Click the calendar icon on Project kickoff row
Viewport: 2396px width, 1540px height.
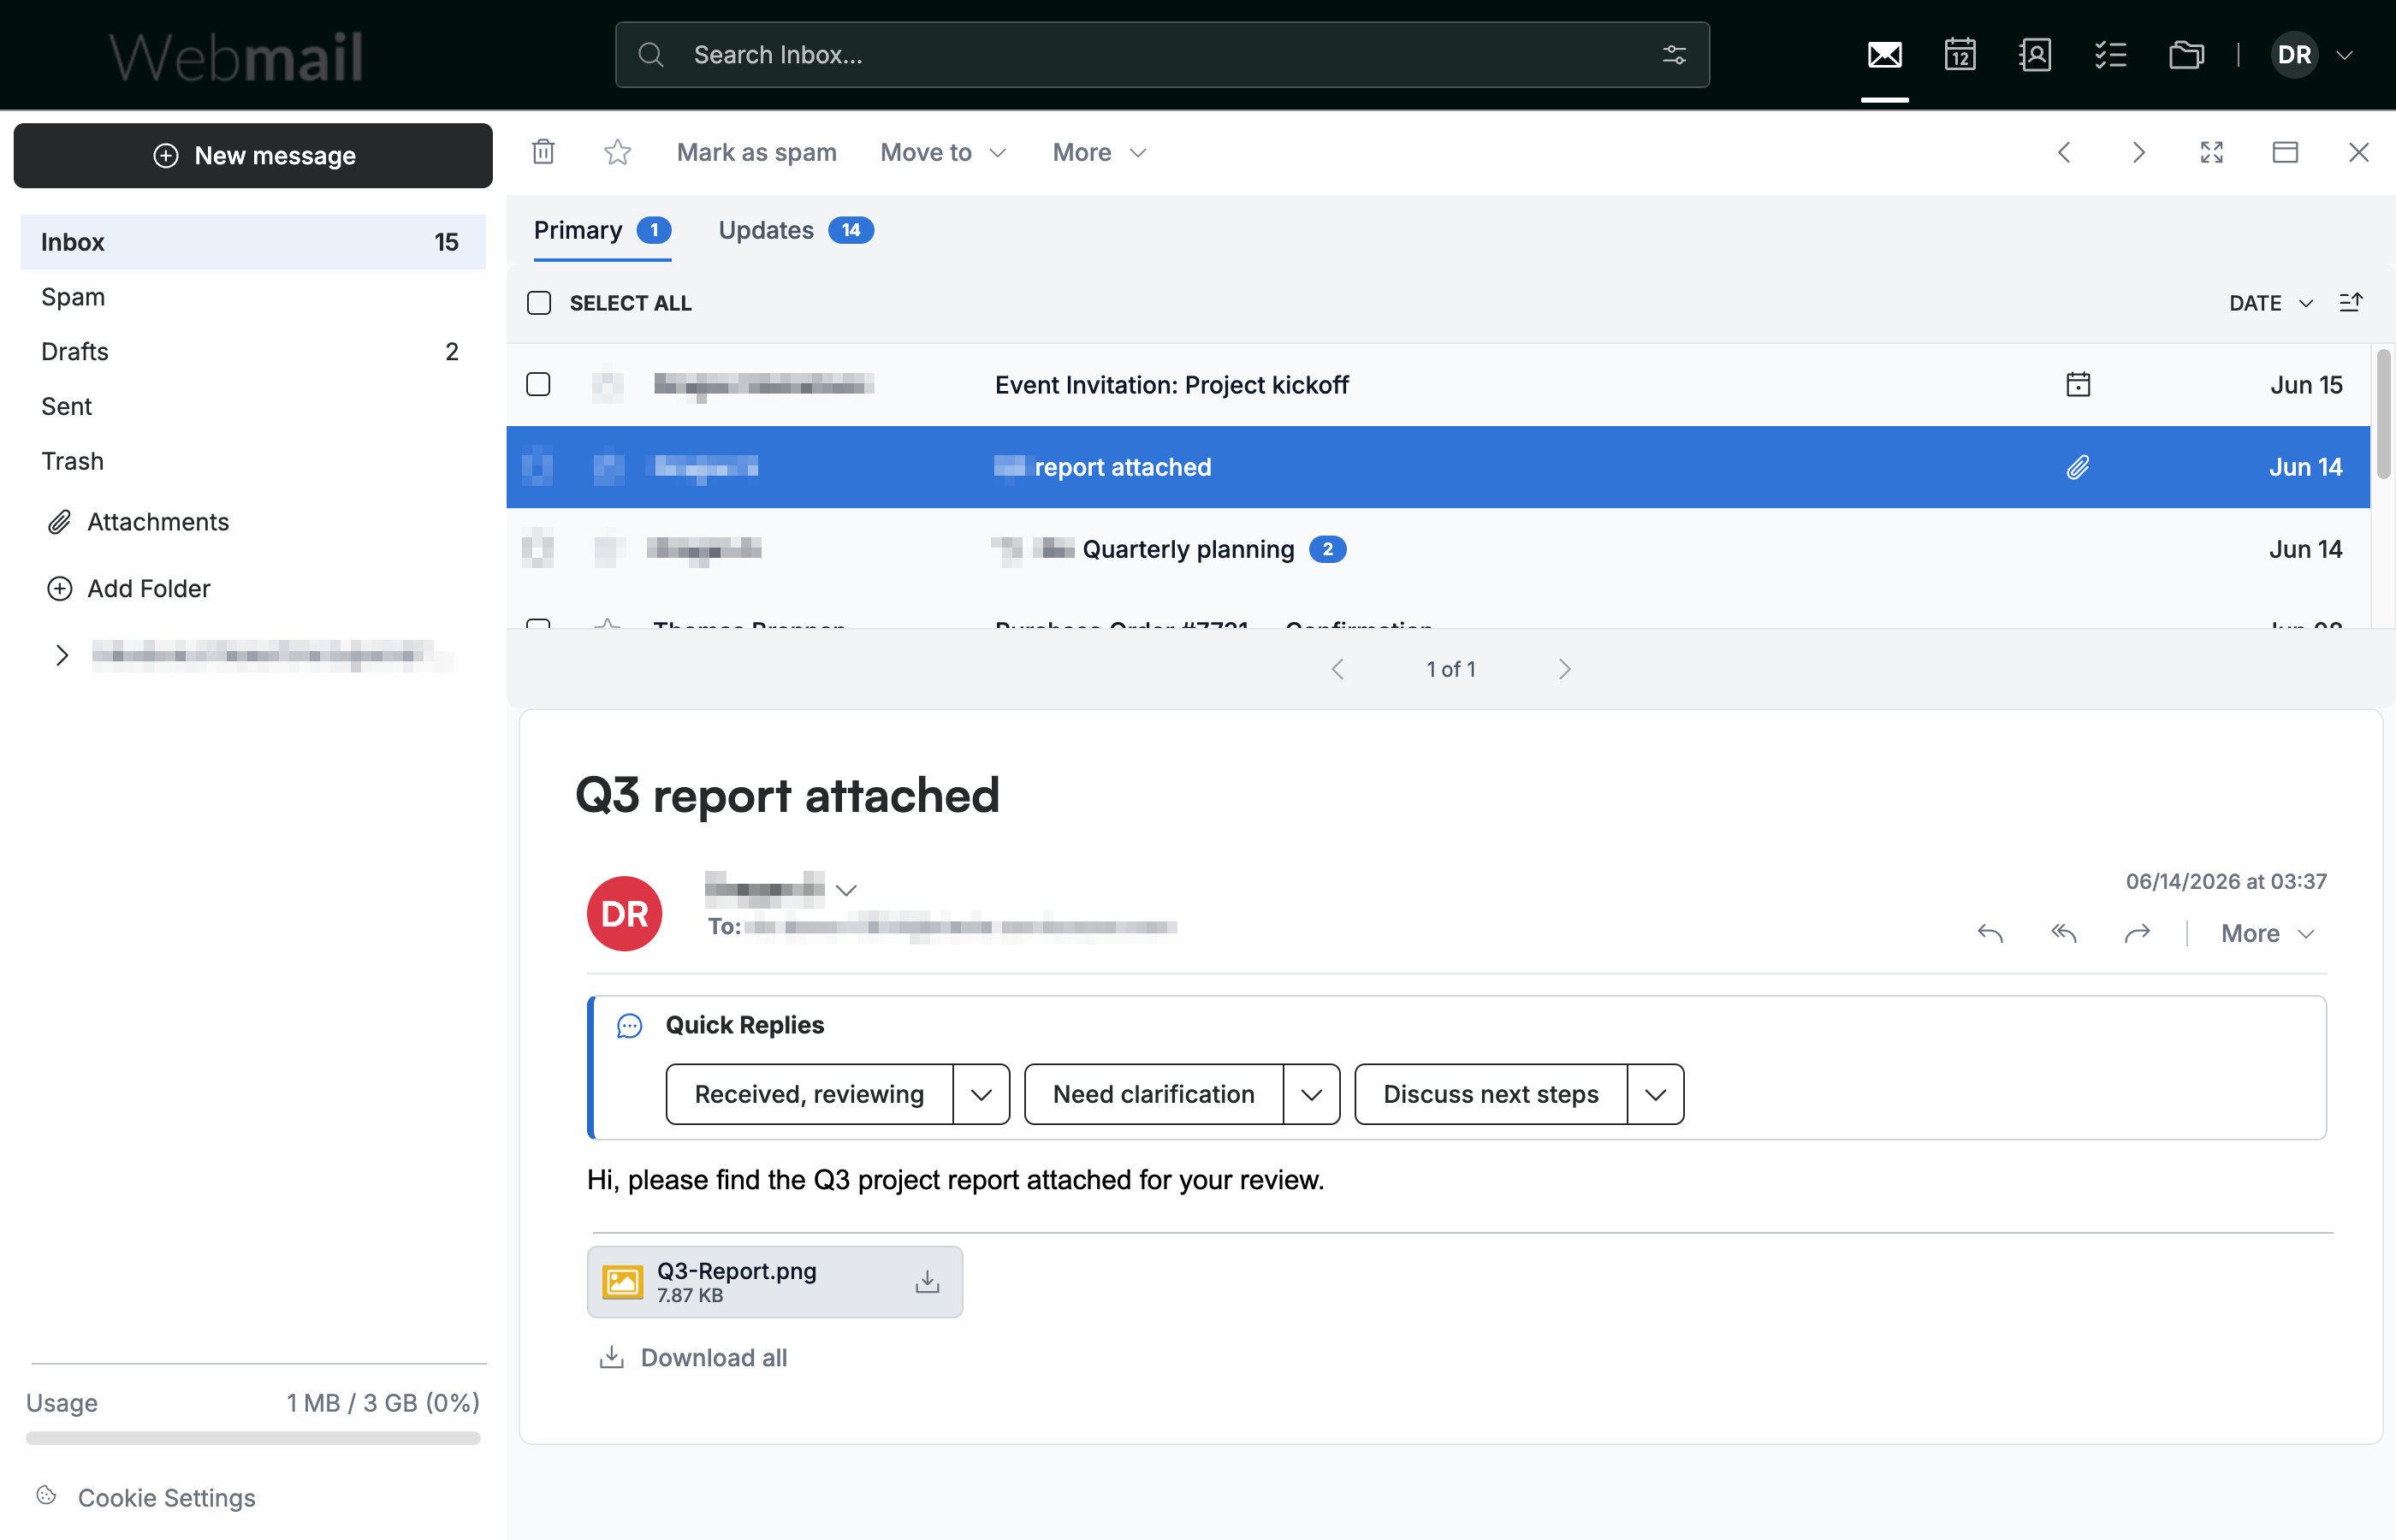[2078, 385]
